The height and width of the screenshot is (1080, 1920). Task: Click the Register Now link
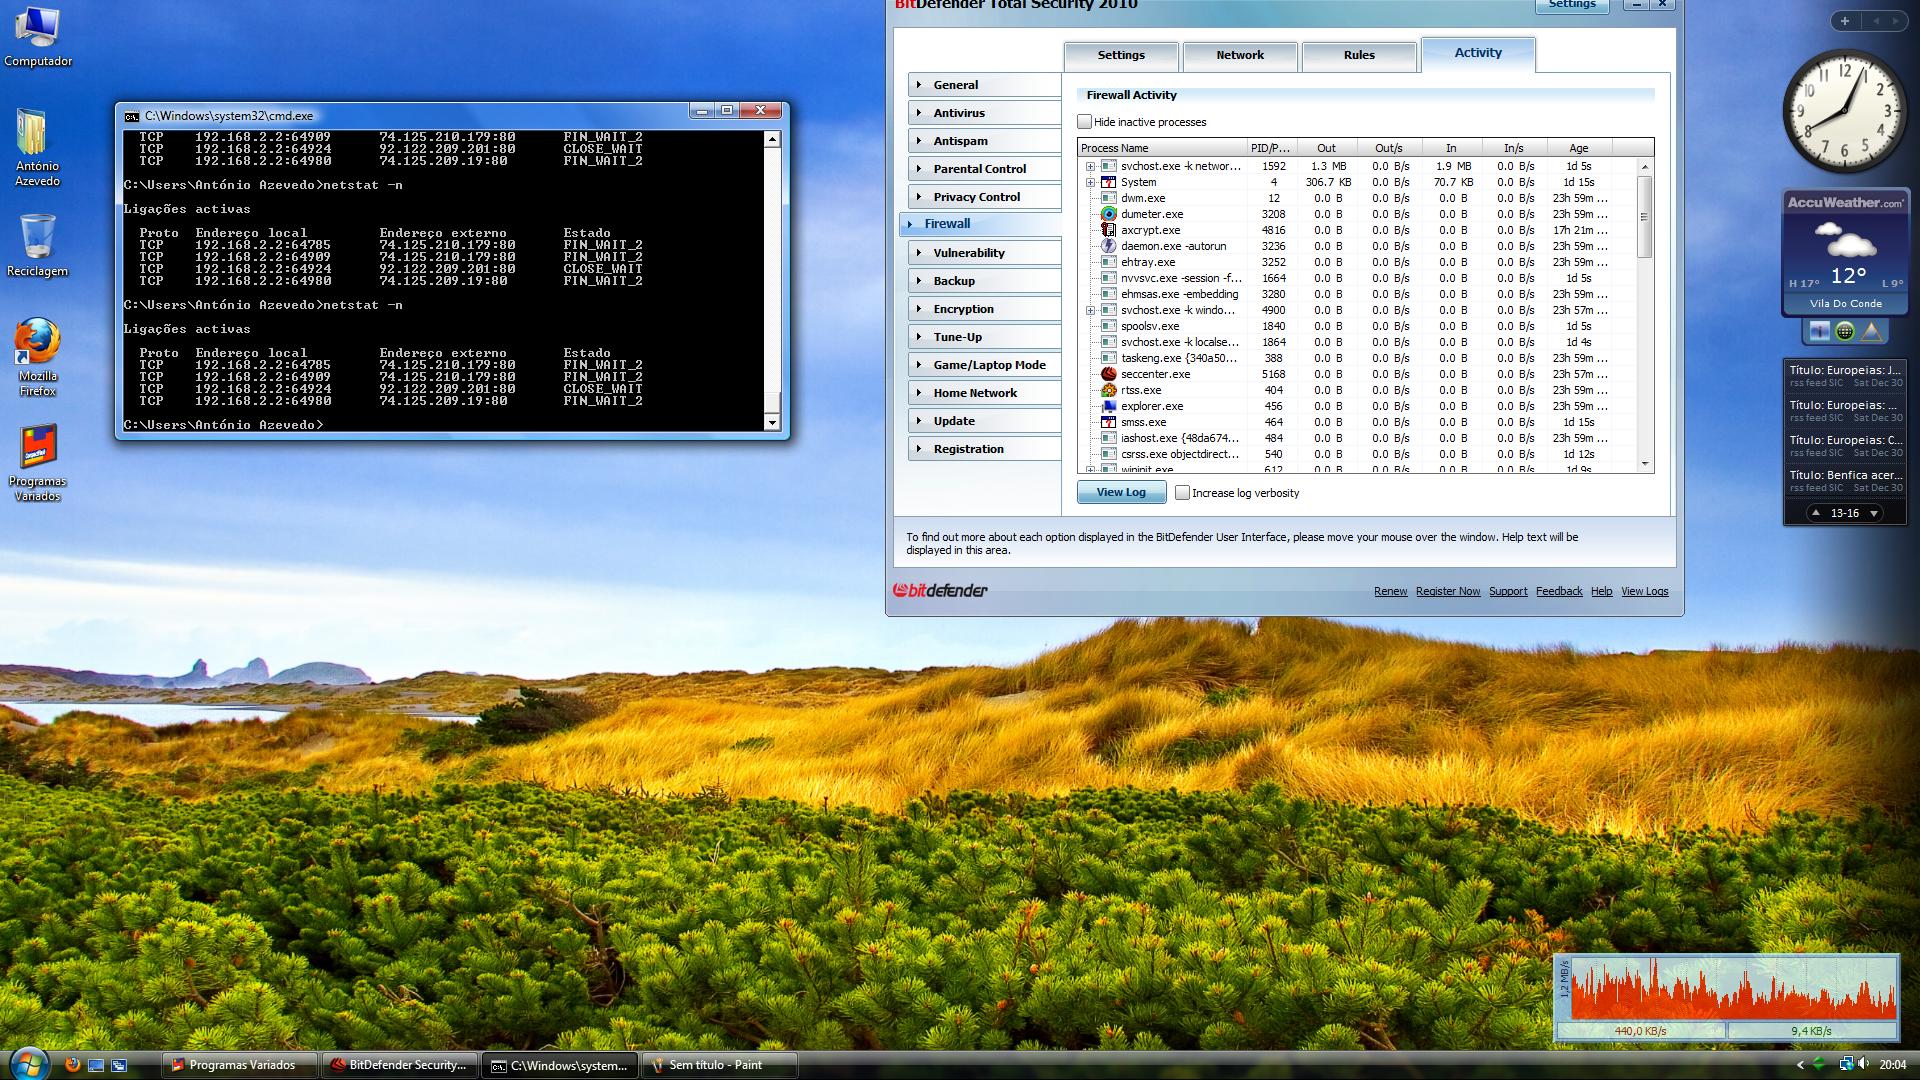pyautogui.click(x=1448, y=591)
